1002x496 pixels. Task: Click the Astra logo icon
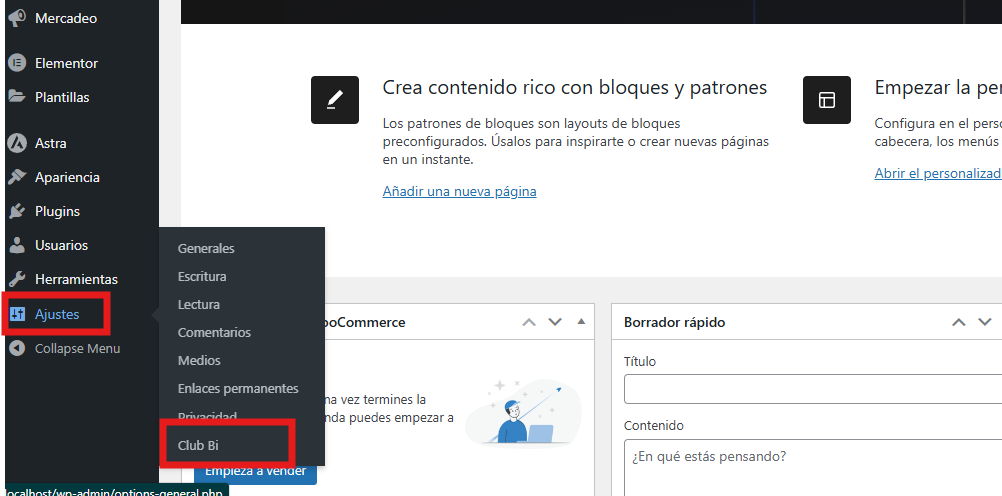pos(17,143)
